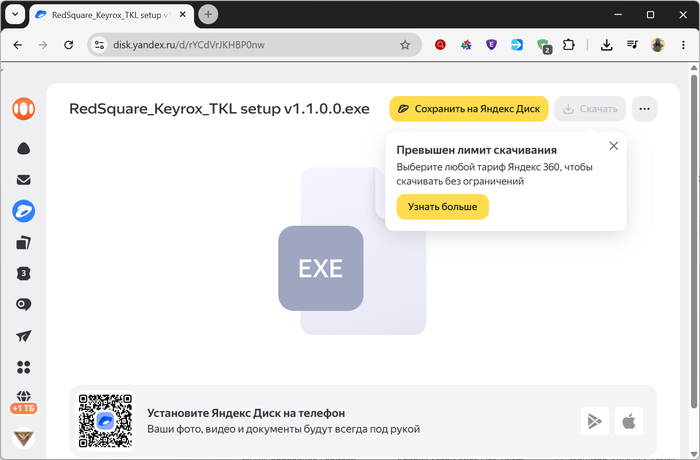Open the stacked documents sidebar icon
Screen dimensions: 700x460
pyautogui.click(x=24, y=243)
